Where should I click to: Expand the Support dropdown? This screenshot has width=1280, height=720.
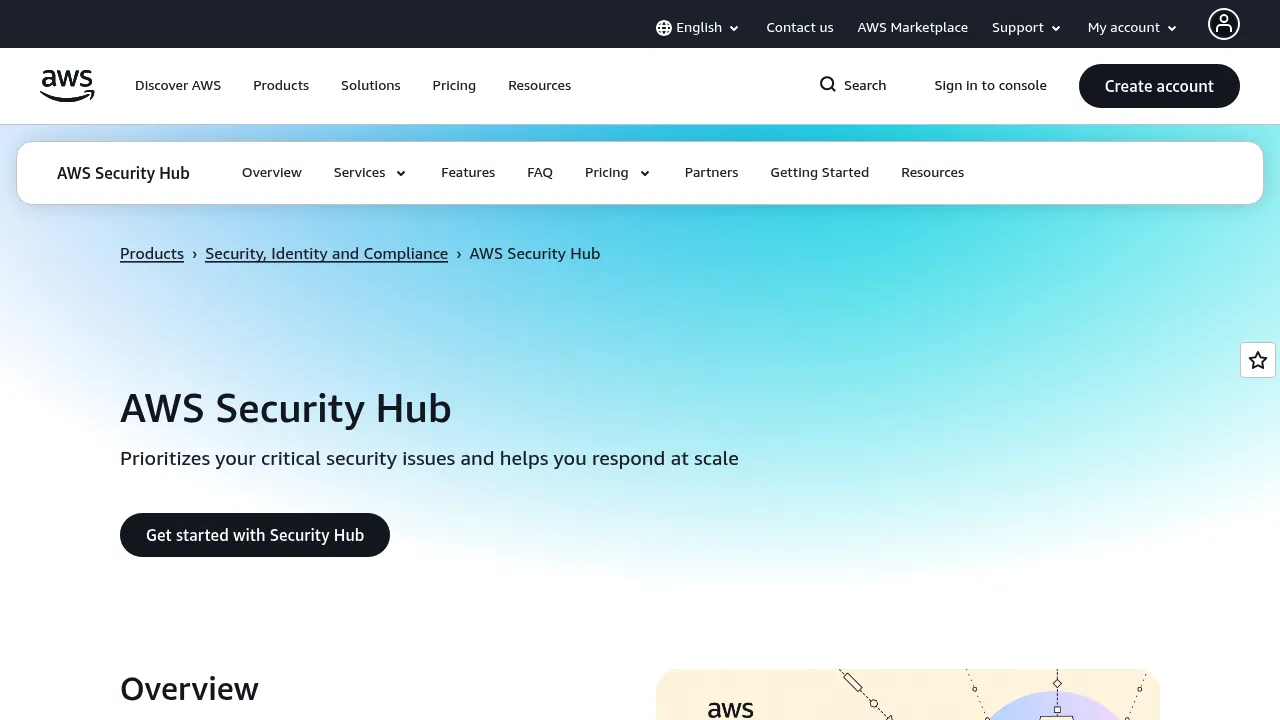click(1026, 28)
